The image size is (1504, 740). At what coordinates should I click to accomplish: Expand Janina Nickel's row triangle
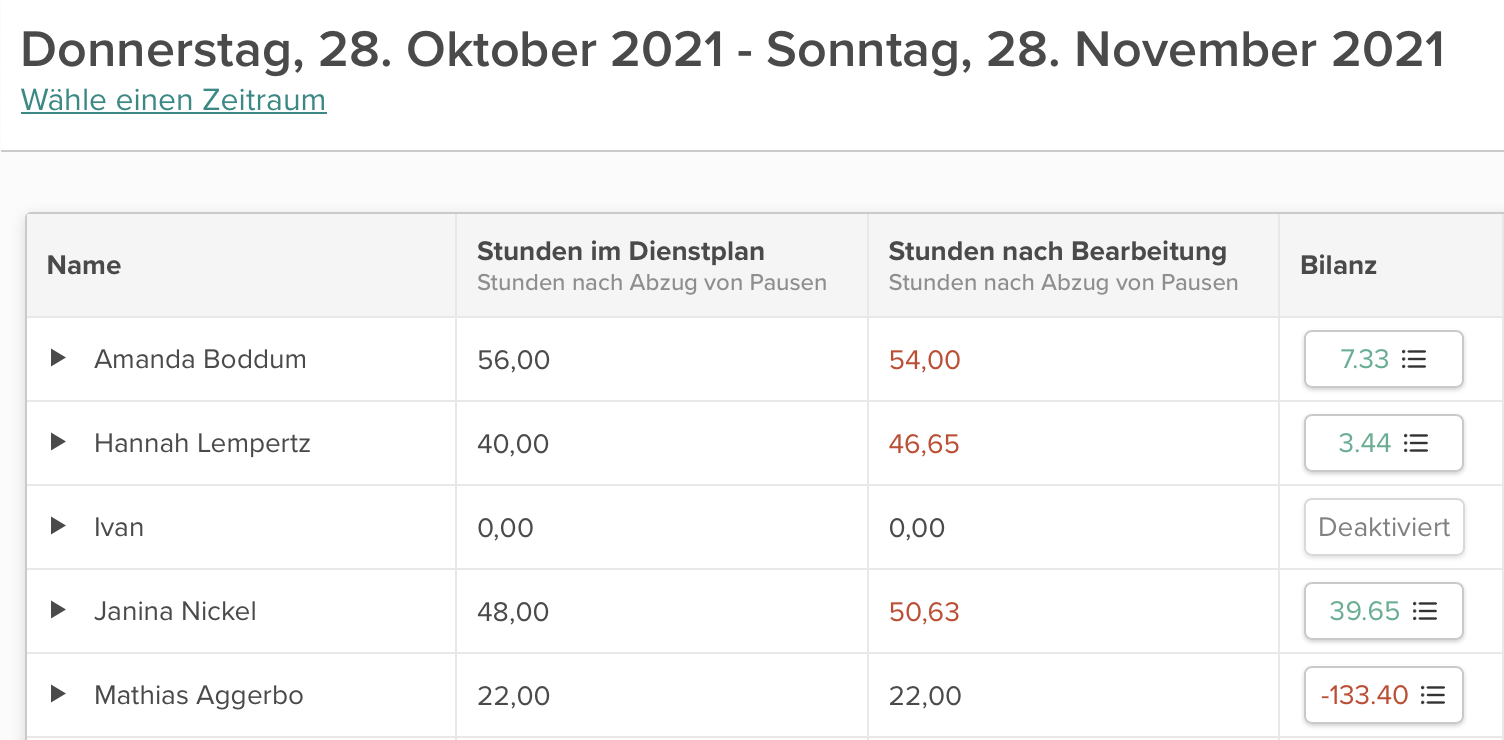coord(58,610)
